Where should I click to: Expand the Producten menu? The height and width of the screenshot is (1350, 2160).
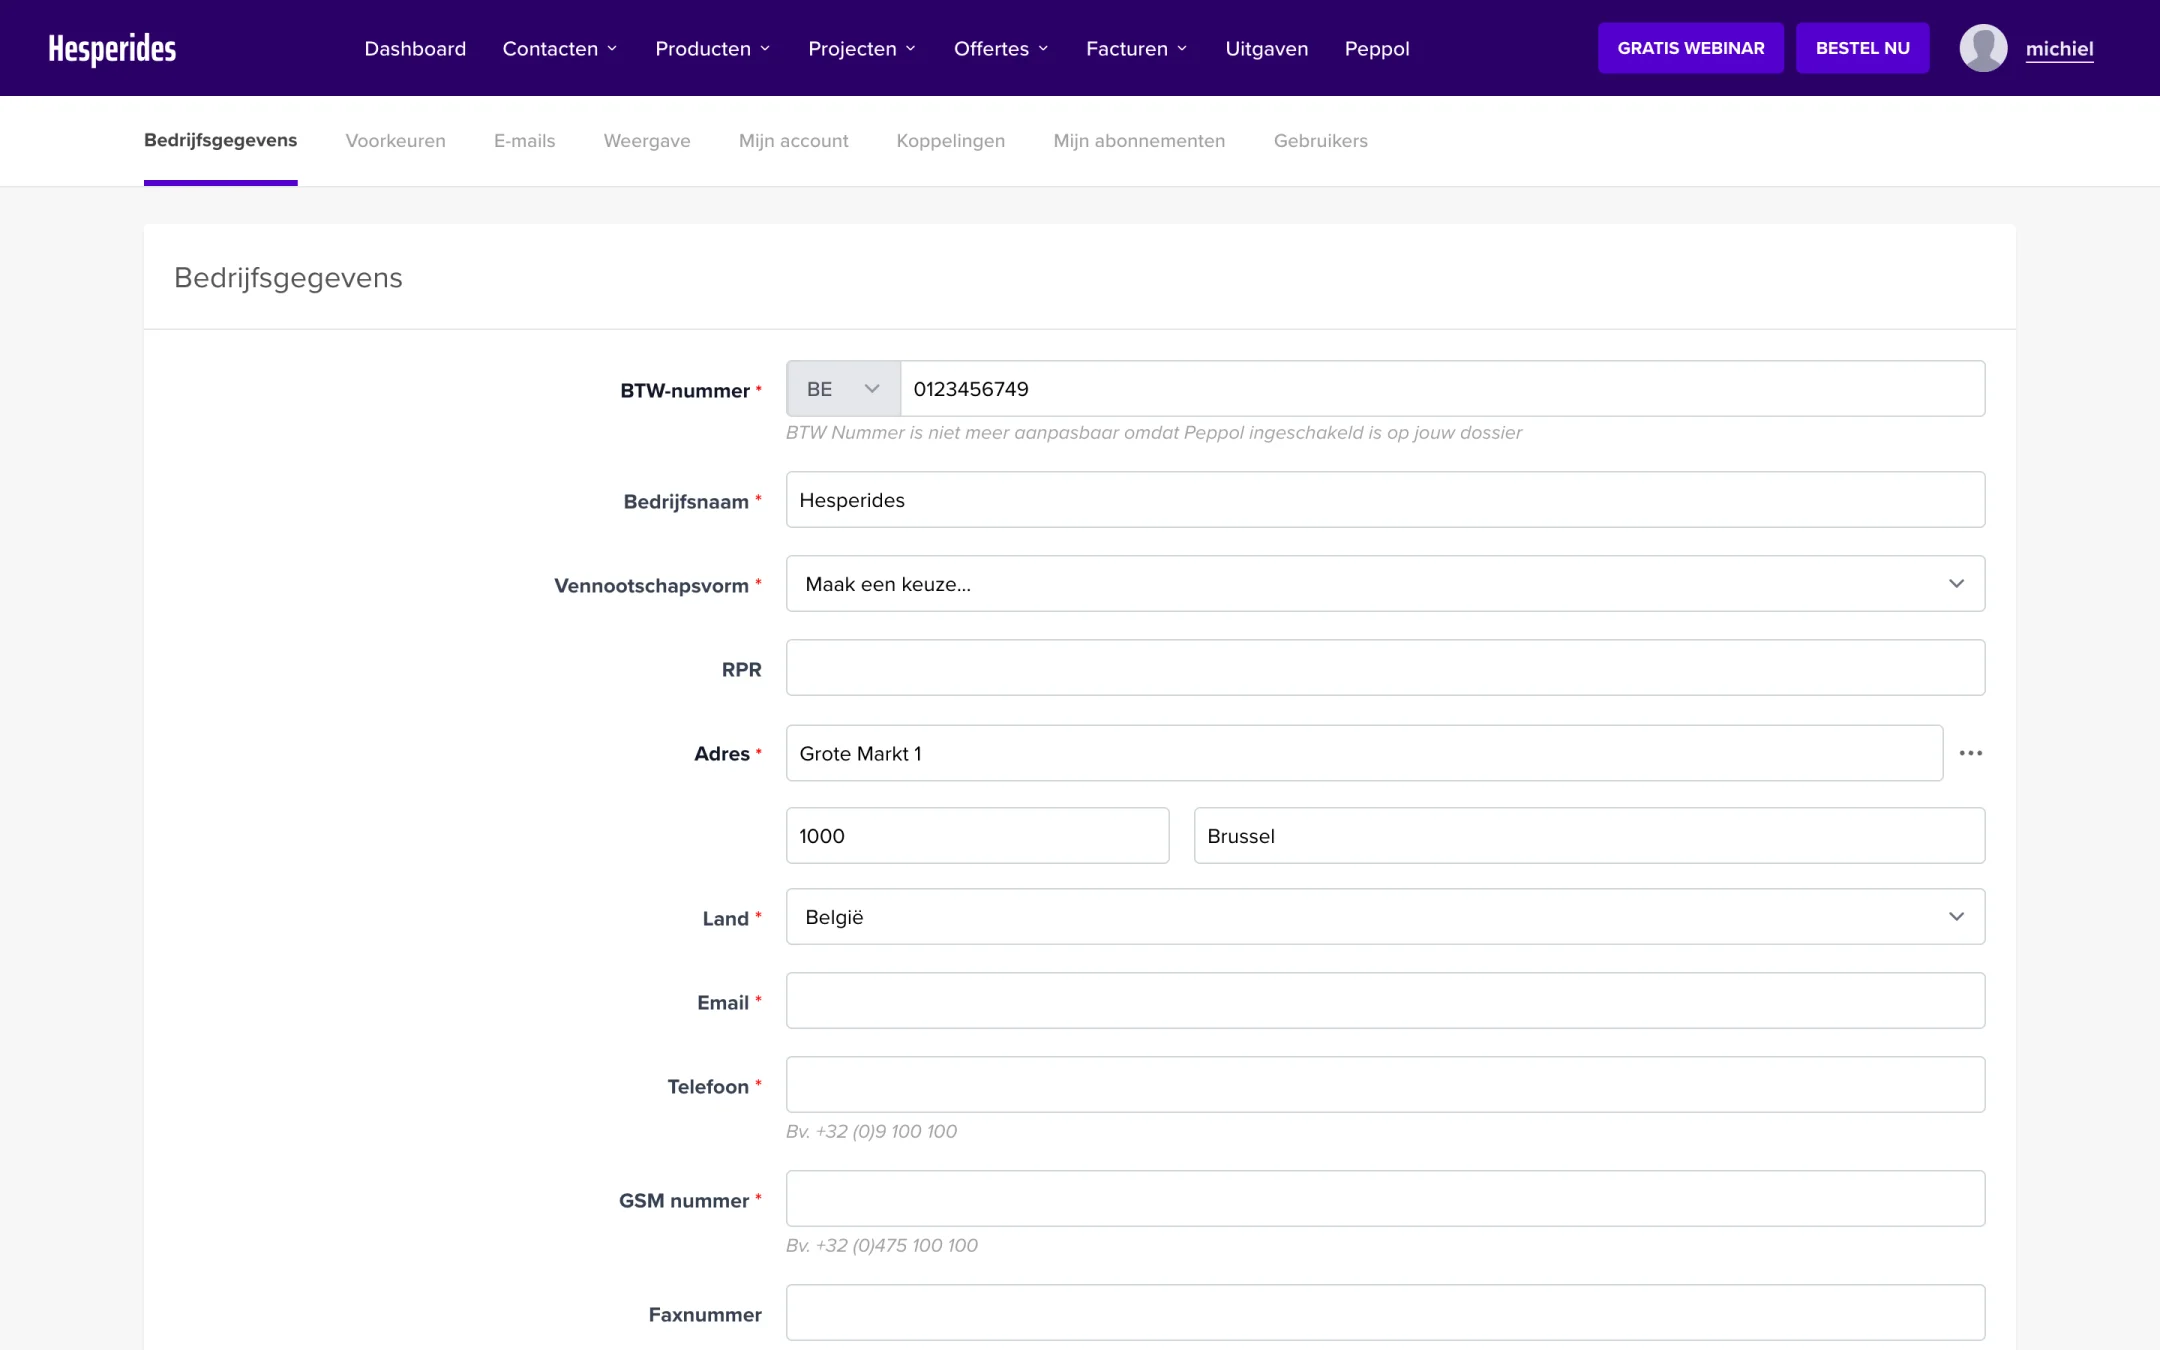[713, 48]
